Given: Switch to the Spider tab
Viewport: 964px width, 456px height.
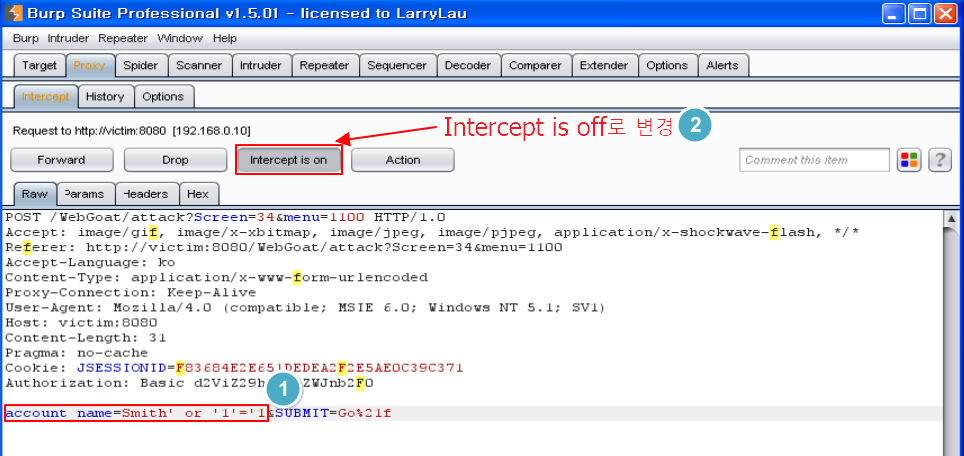Looking at the screenshot, I should [x=141, y=65].
